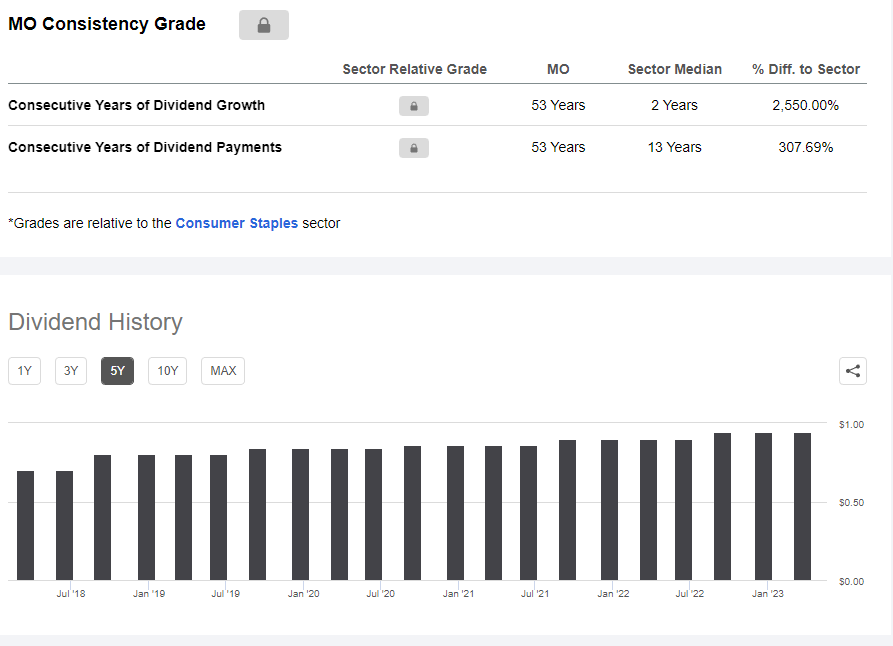Click the 307.69% value
This screenshot has width=893, height=646.
(806, 148)
